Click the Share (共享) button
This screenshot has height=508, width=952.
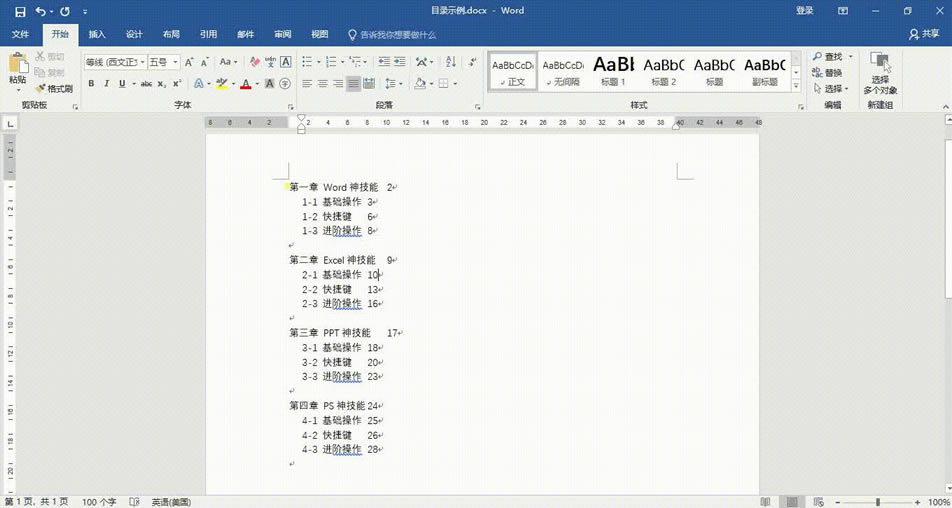(923, 35)
